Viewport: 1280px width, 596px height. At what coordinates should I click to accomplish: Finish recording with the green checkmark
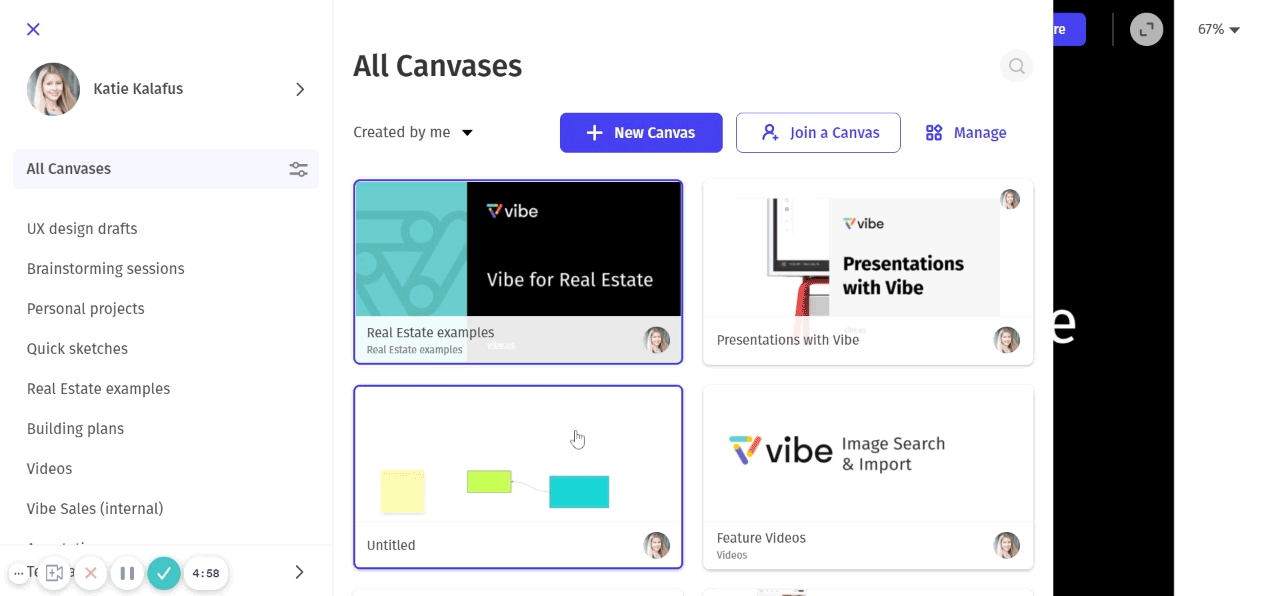pyautogui.click(x=164, y=573)
